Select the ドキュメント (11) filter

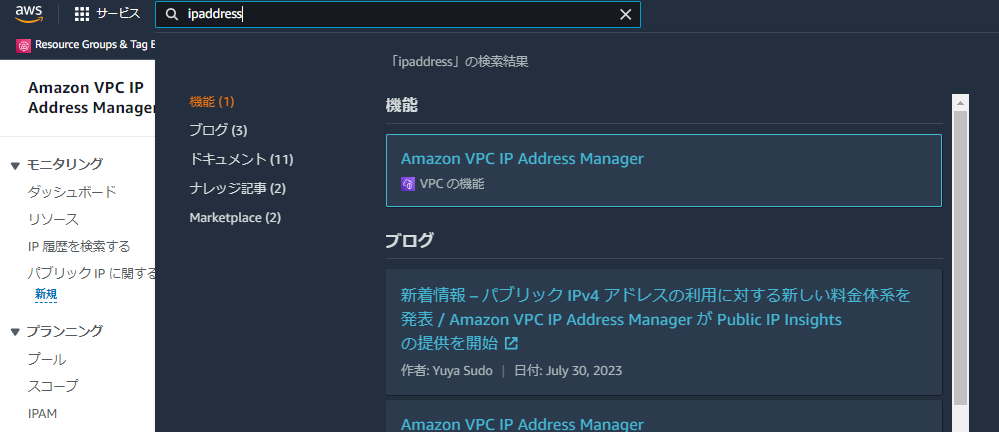[x=241, y=159]
